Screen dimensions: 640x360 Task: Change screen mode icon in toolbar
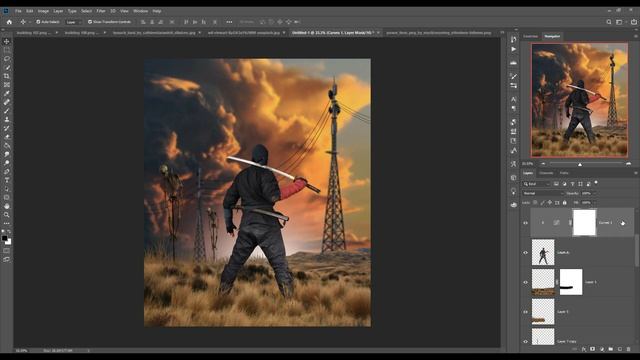pyautogui.click(x=7, y=260)
